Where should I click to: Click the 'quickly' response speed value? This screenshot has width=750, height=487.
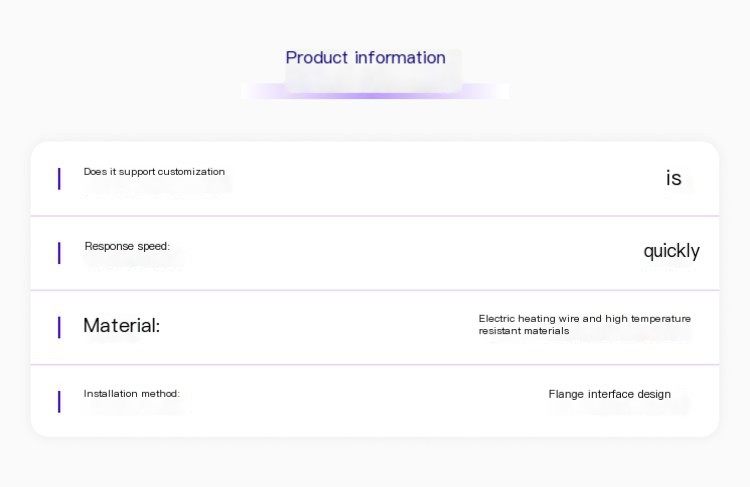click(x=672, y=251)
